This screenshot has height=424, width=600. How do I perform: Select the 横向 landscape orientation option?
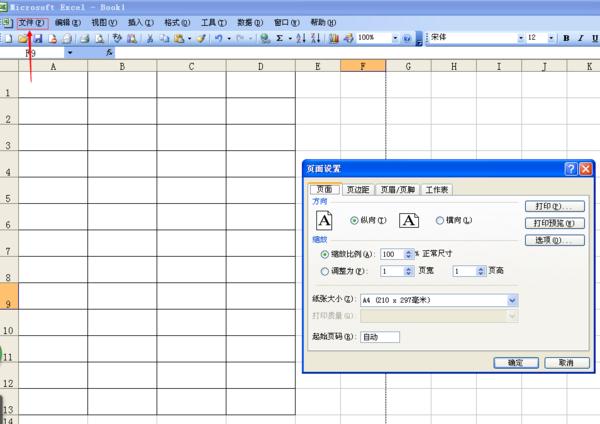441,220
